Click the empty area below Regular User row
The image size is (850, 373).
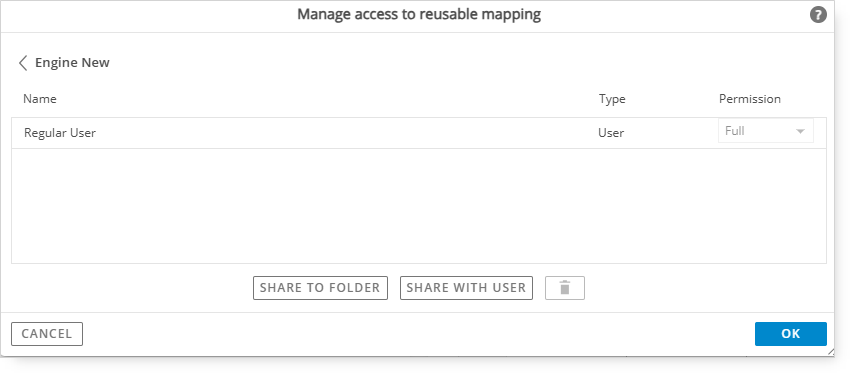pos(418,206)
